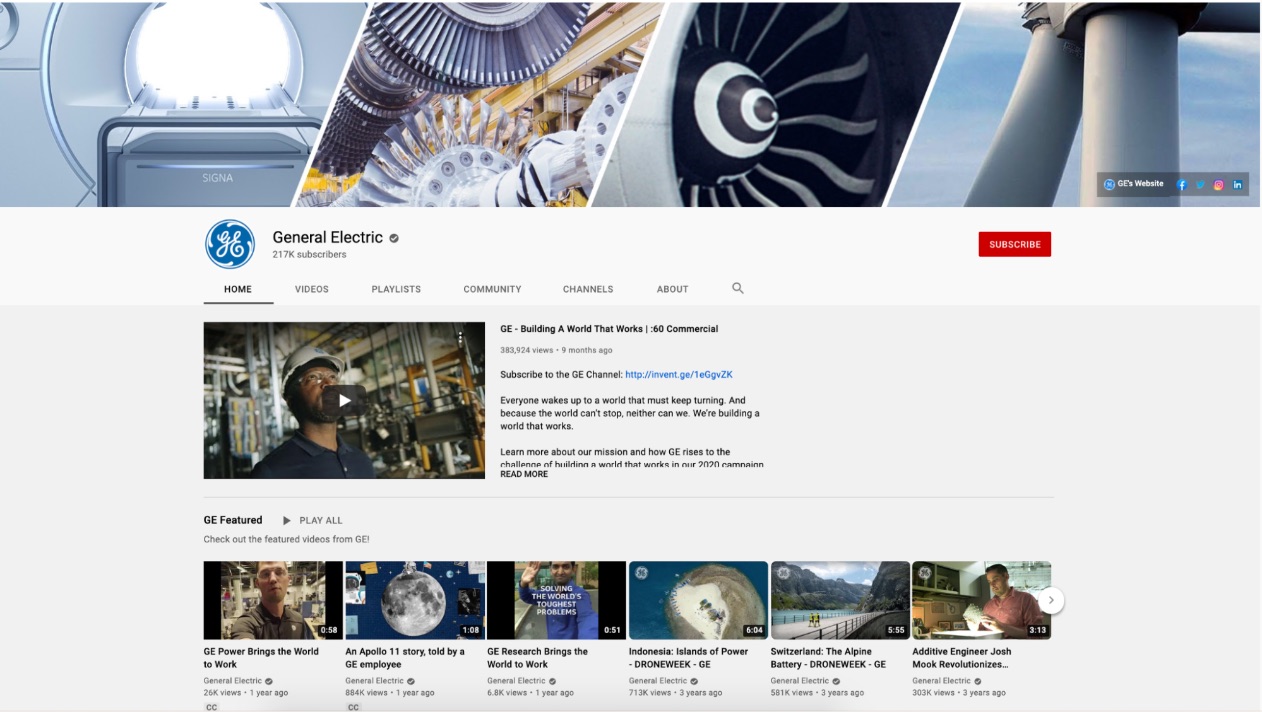Click the CC badge under GE Power video

pyautogui.click(x=211, y=707)
